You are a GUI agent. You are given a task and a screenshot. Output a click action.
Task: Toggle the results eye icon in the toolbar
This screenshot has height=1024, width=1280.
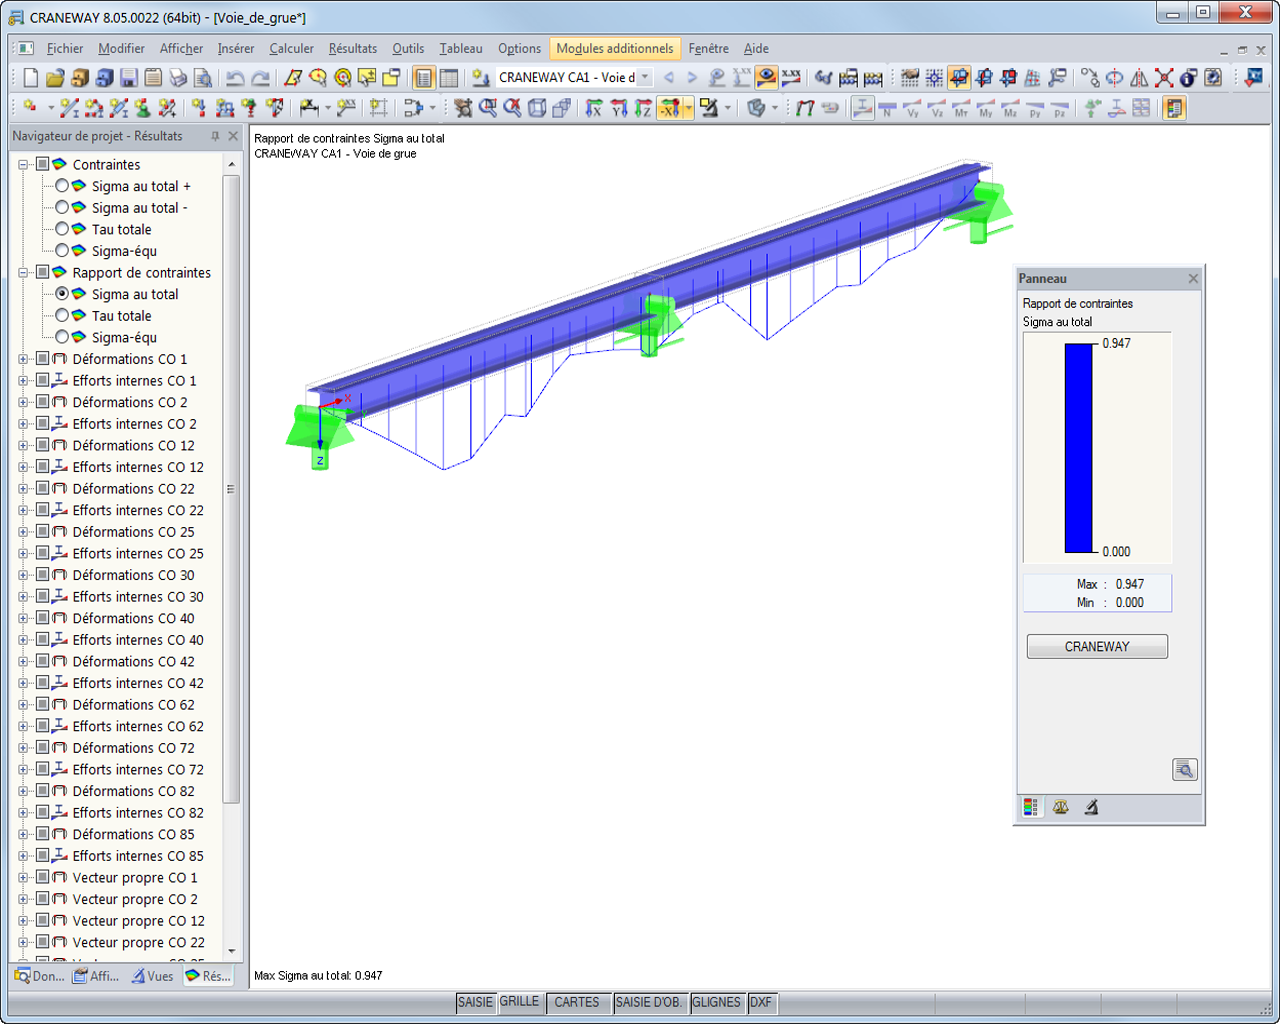[766, 78]
